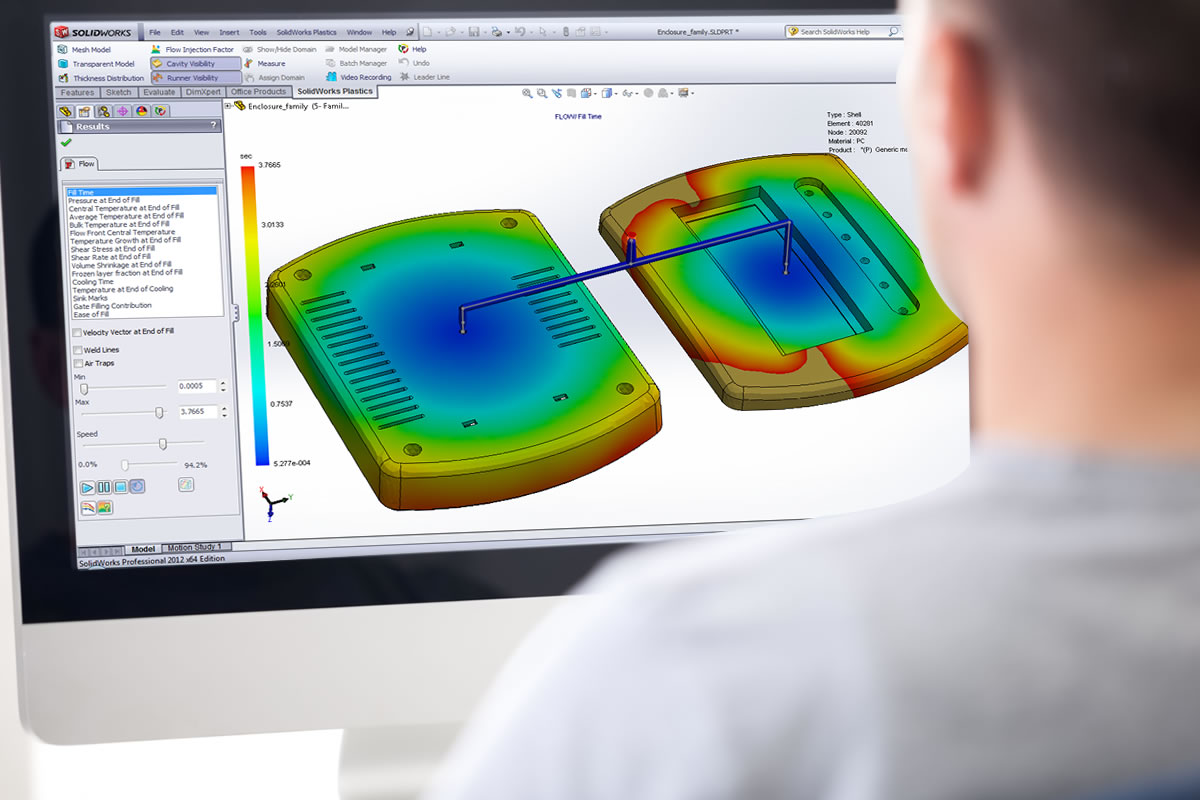Click the Zoom to Fit icon
The height and width of the screenshot is (800, 1200).
pos(527,93)
